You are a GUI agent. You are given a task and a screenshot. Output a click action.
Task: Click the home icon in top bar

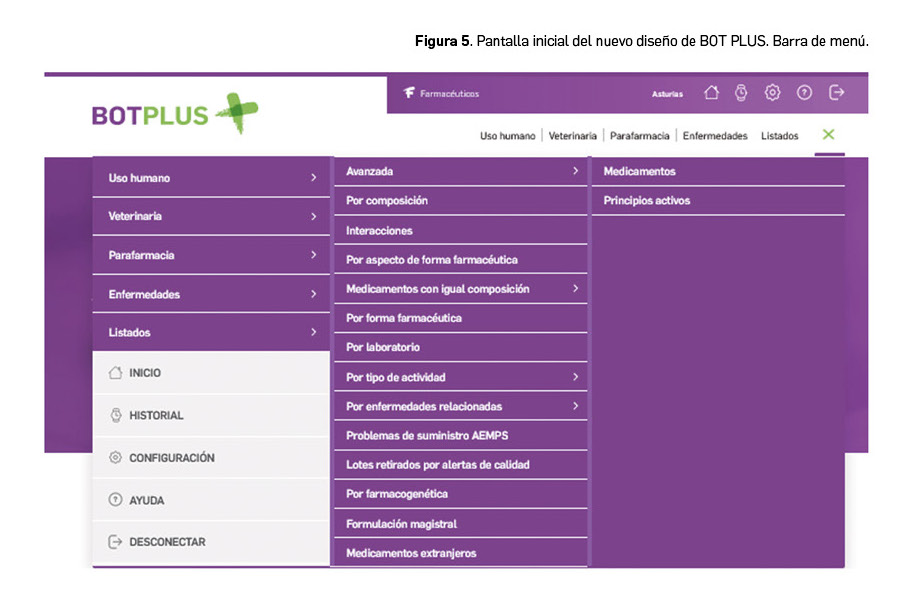(x=711, y=93)
